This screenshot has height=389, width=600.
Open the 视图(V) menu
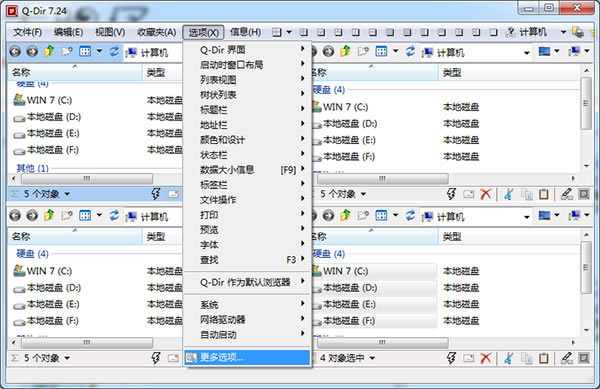click(x=110, y=33)
